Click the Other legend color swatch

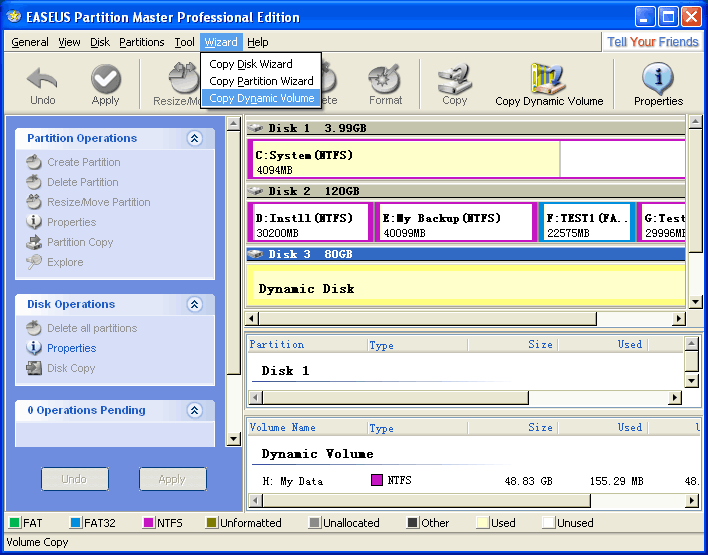pos(412,523)
